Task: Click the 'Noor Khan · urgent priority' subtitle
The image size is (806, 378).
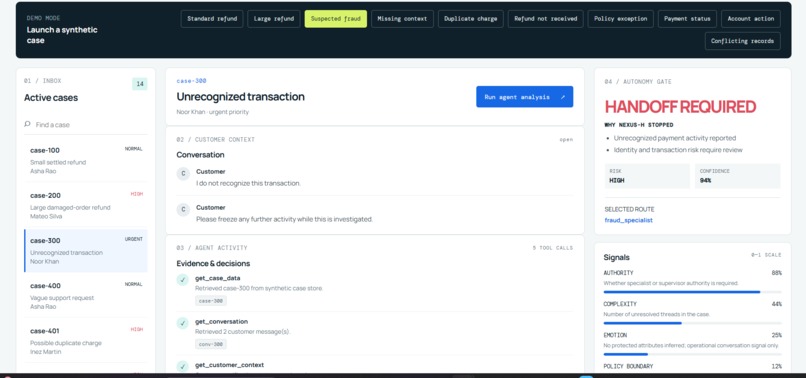Action: 212,112
